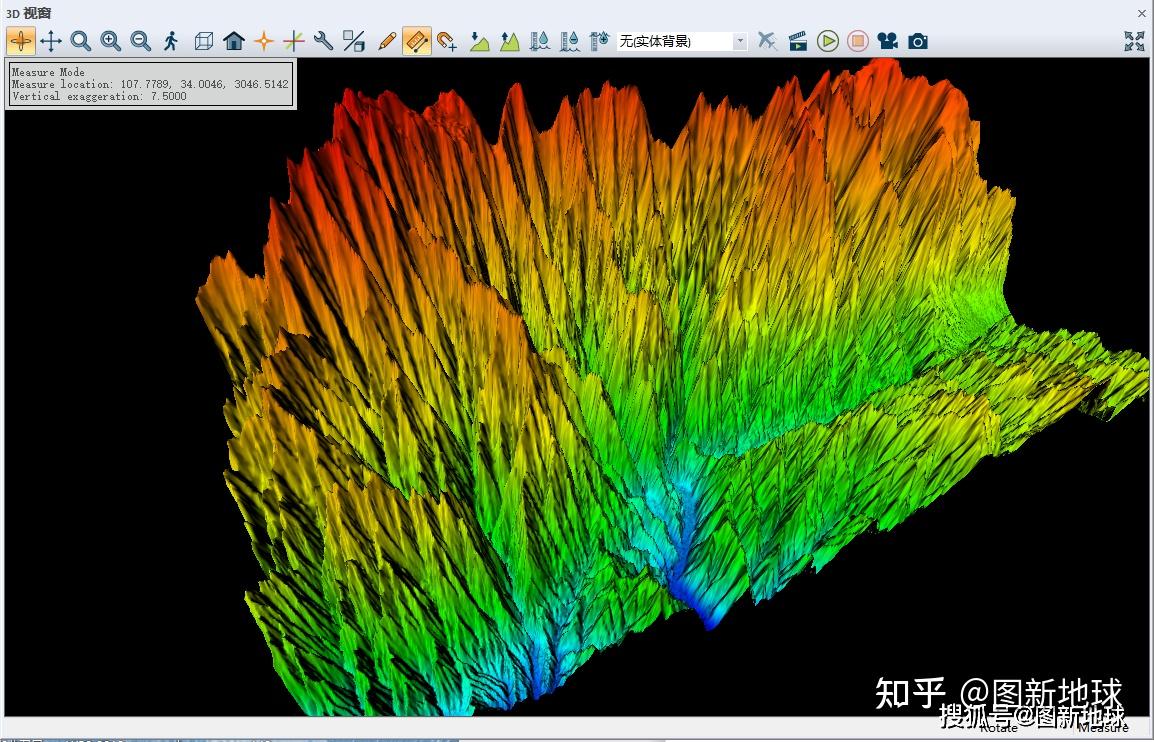The height and width of the screenshot is (742, 1154).
Task: Open the 无(实体背景) background dropdown
Action: point(682,41)
